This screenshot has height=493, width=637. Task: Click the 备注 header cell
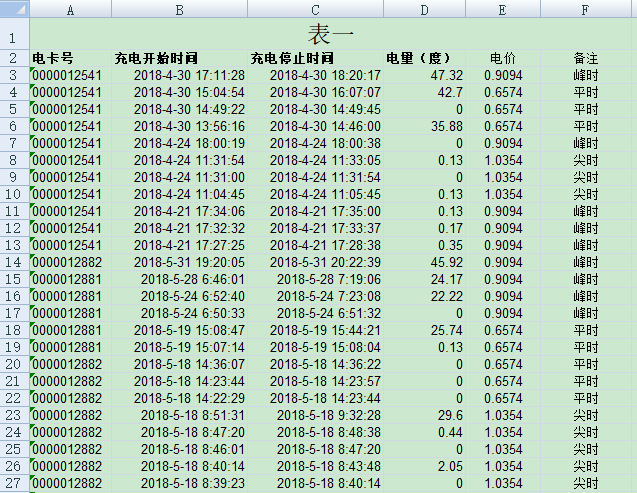point(585,58)
